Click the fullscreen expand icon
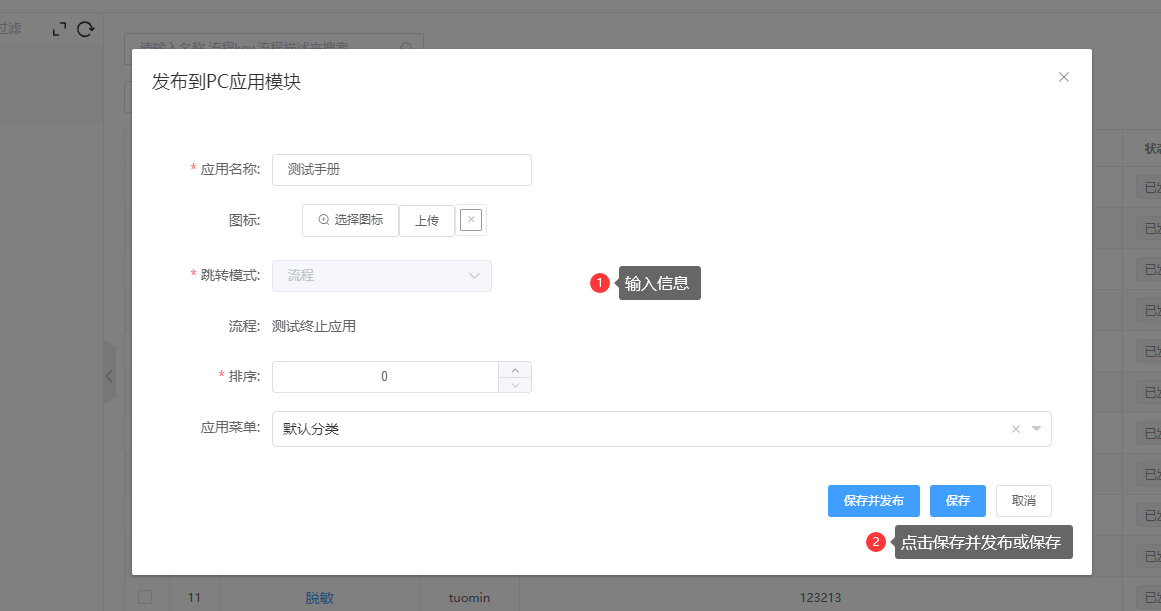Viewport: 1161px width, 611px height. click(60, 29)
